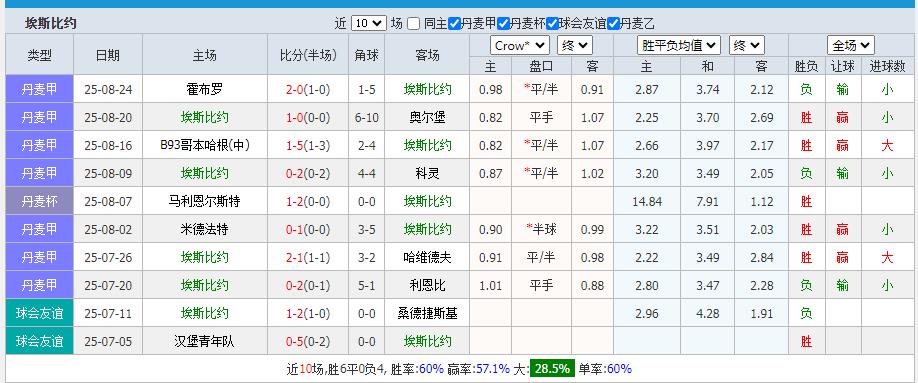Open the Crow* bookmaker dropdown
The height and width of the screenshot is (383, 918).
[520, 45]
